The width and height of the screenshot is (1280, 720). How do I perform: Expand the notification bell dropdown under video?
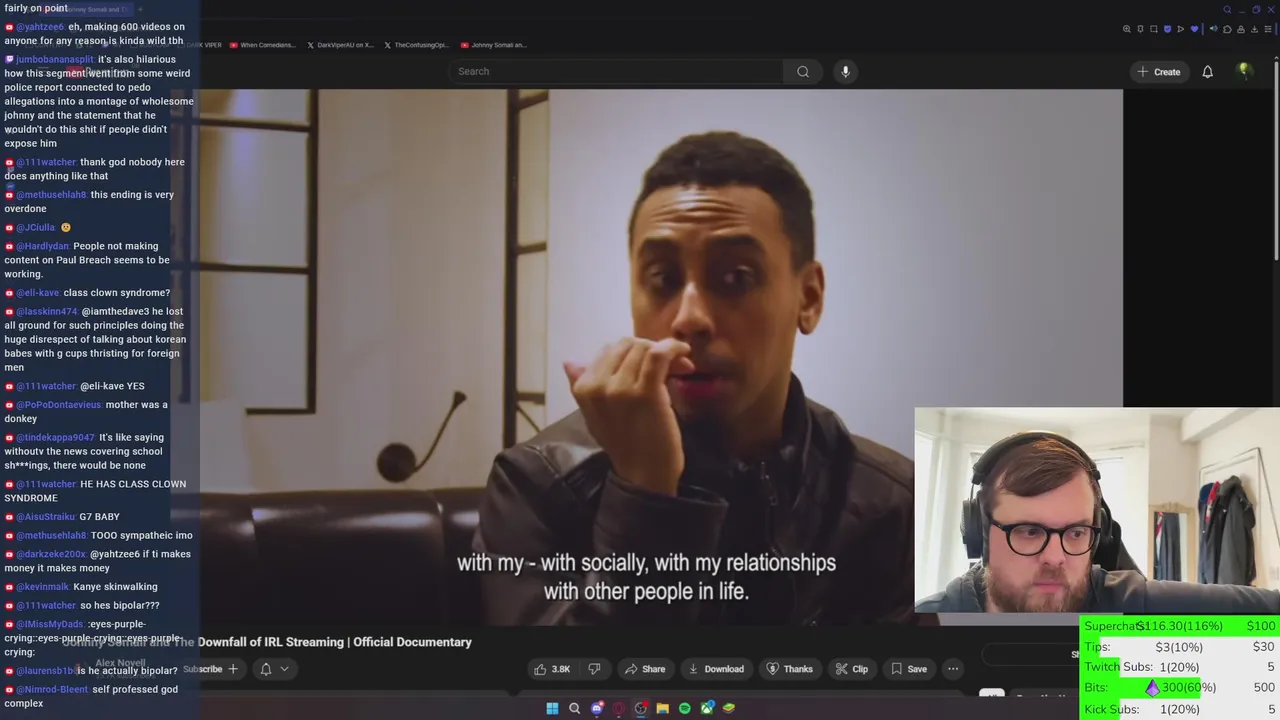pyautogui.click(x=274, y=669)
